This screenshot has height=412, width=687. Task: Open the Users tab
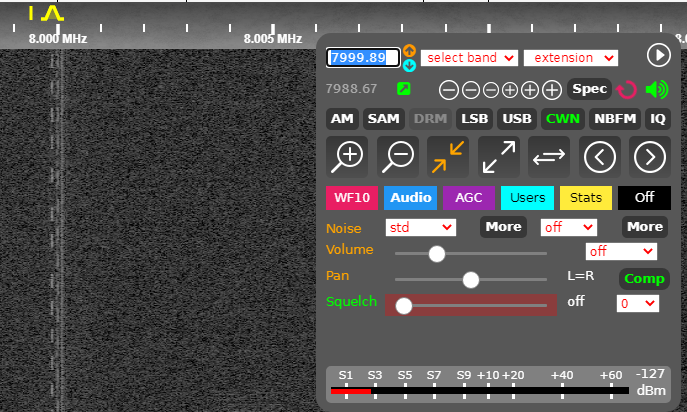(528, 198)
